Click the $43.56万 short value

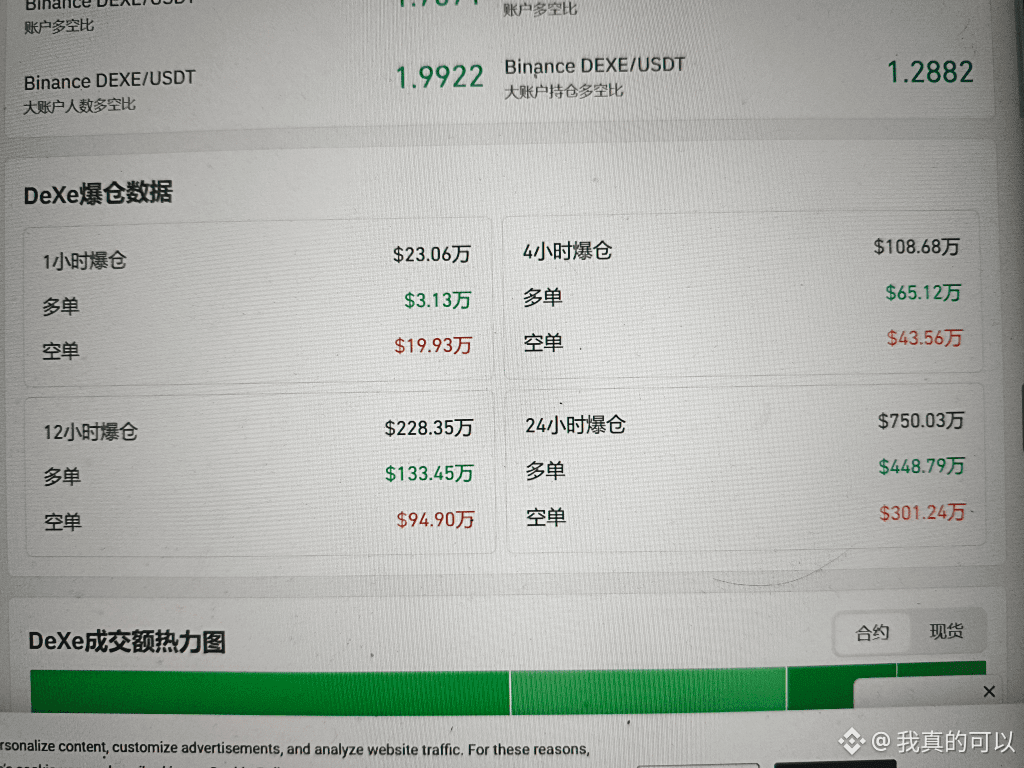tap(924, 338)
